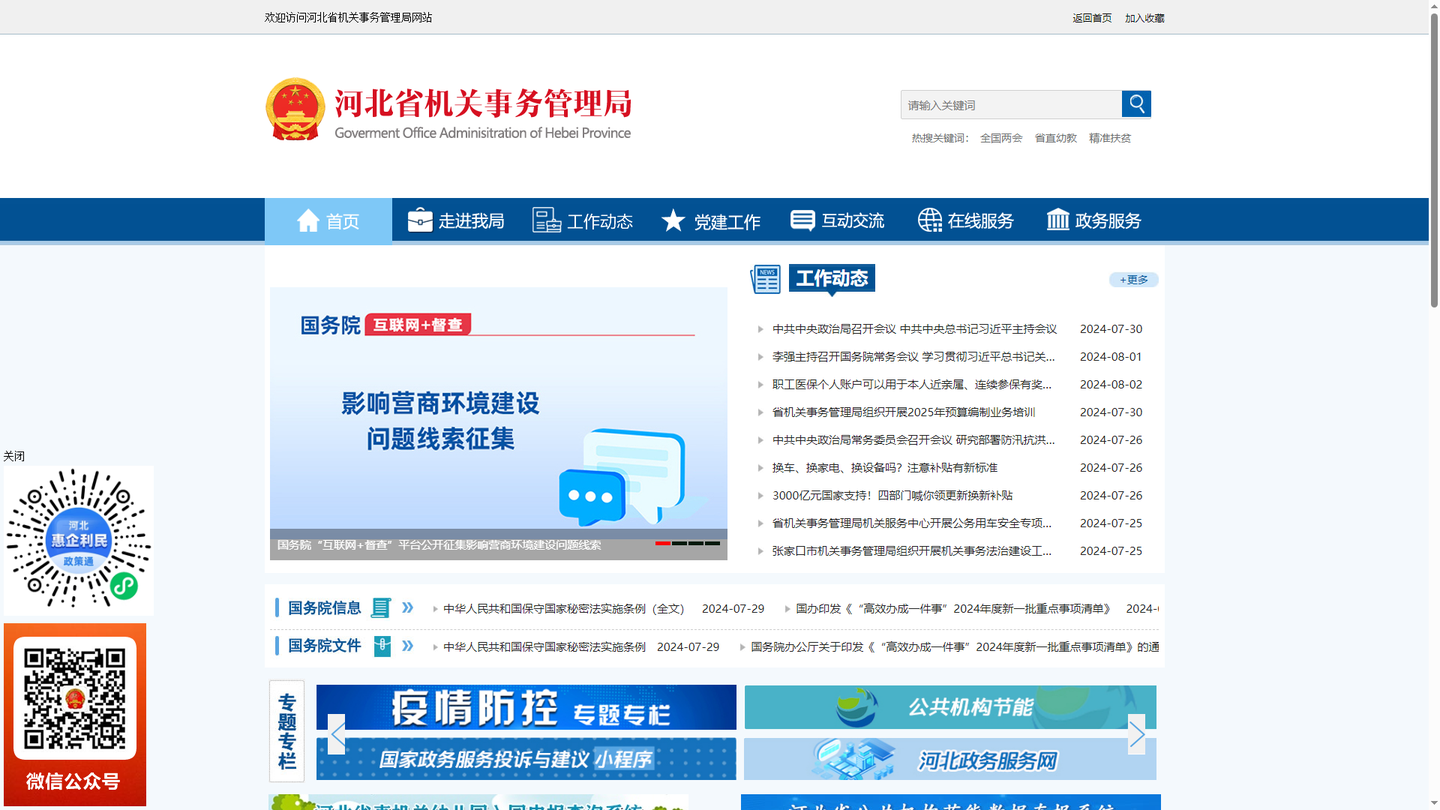Click the 惠企利民 mini-program QR code
Image resolution: width=1440 pixels, height=810 pixels.
pos(79,539)
